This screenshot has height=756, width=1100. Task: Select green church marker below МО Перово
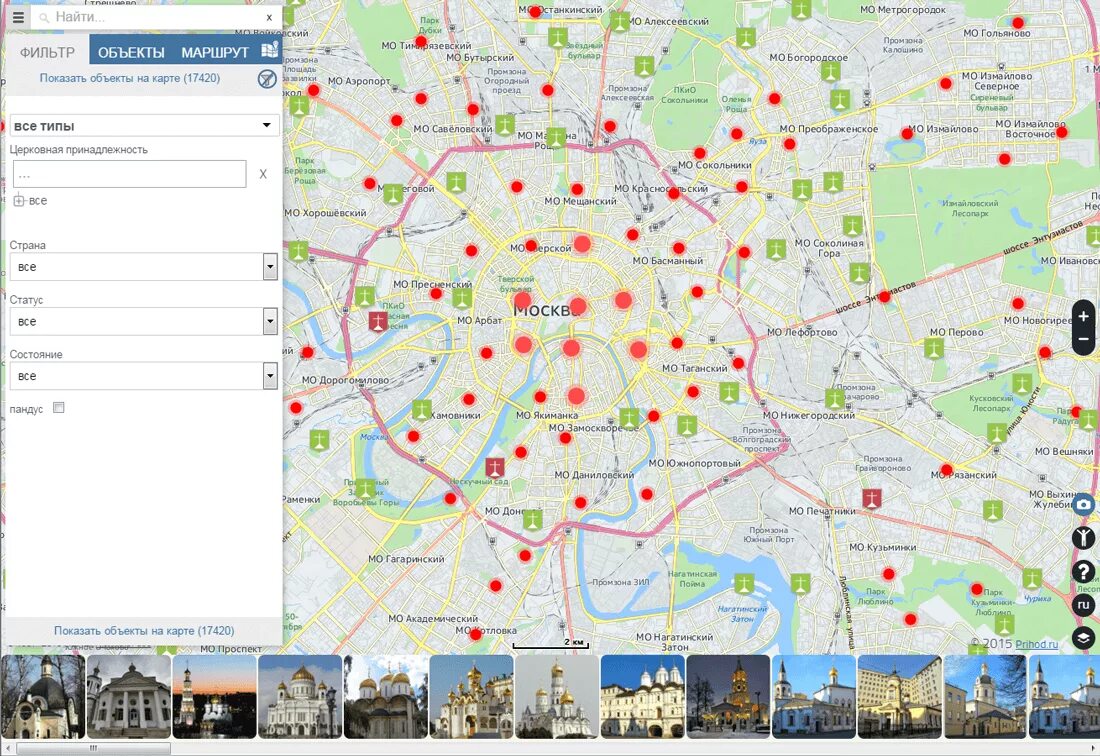(934, 349)
